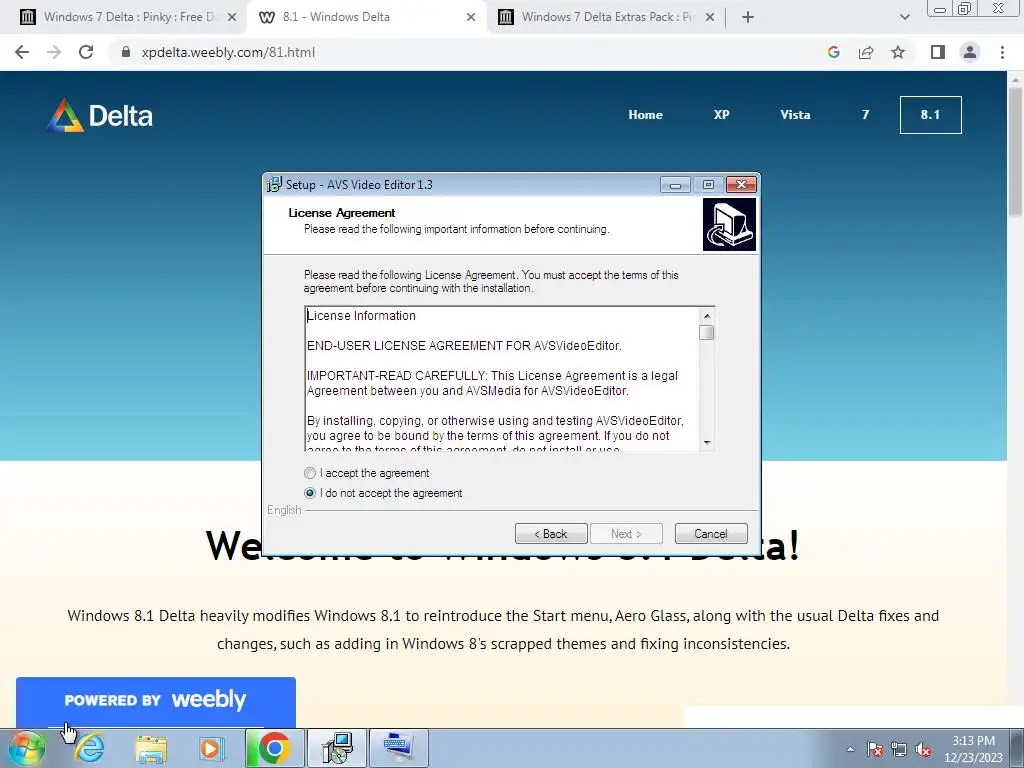Click the lock icon in address bar
This screenshot has width=1024, height=768.
(x=126, y=52)
